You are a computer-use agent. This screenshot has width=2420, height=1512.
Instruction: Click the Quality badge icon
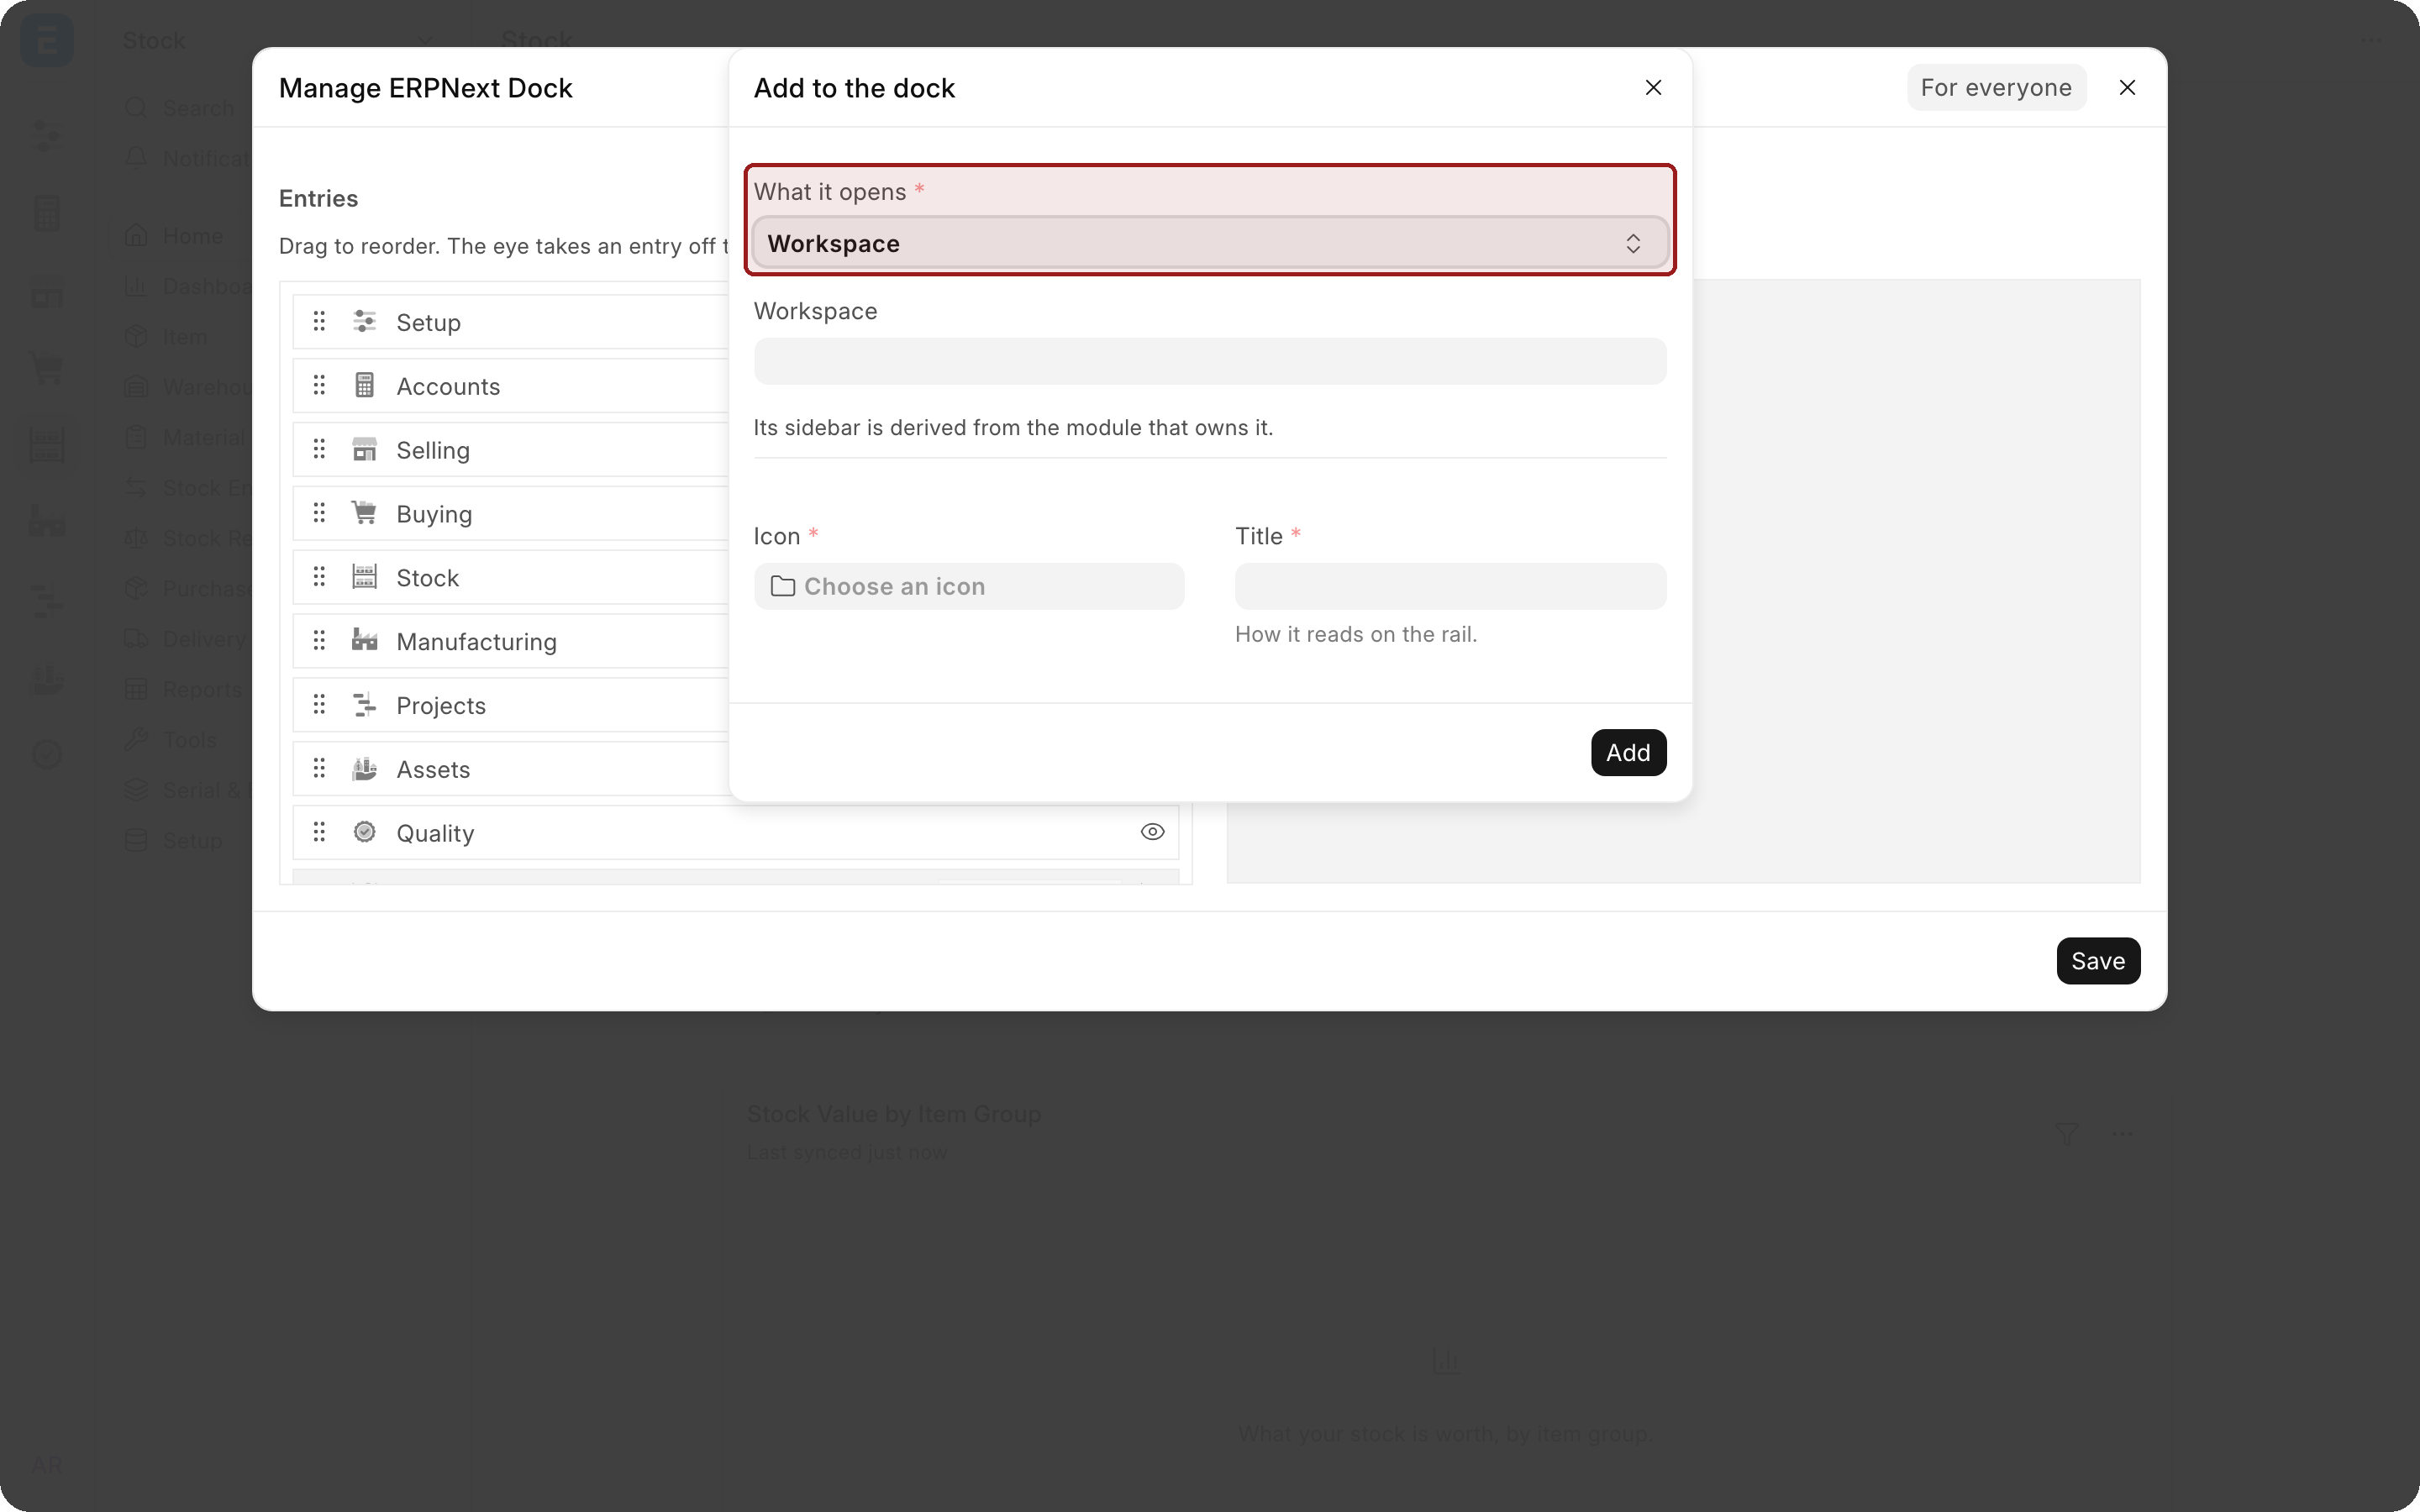pyautogui.click(x=365, y=832)
